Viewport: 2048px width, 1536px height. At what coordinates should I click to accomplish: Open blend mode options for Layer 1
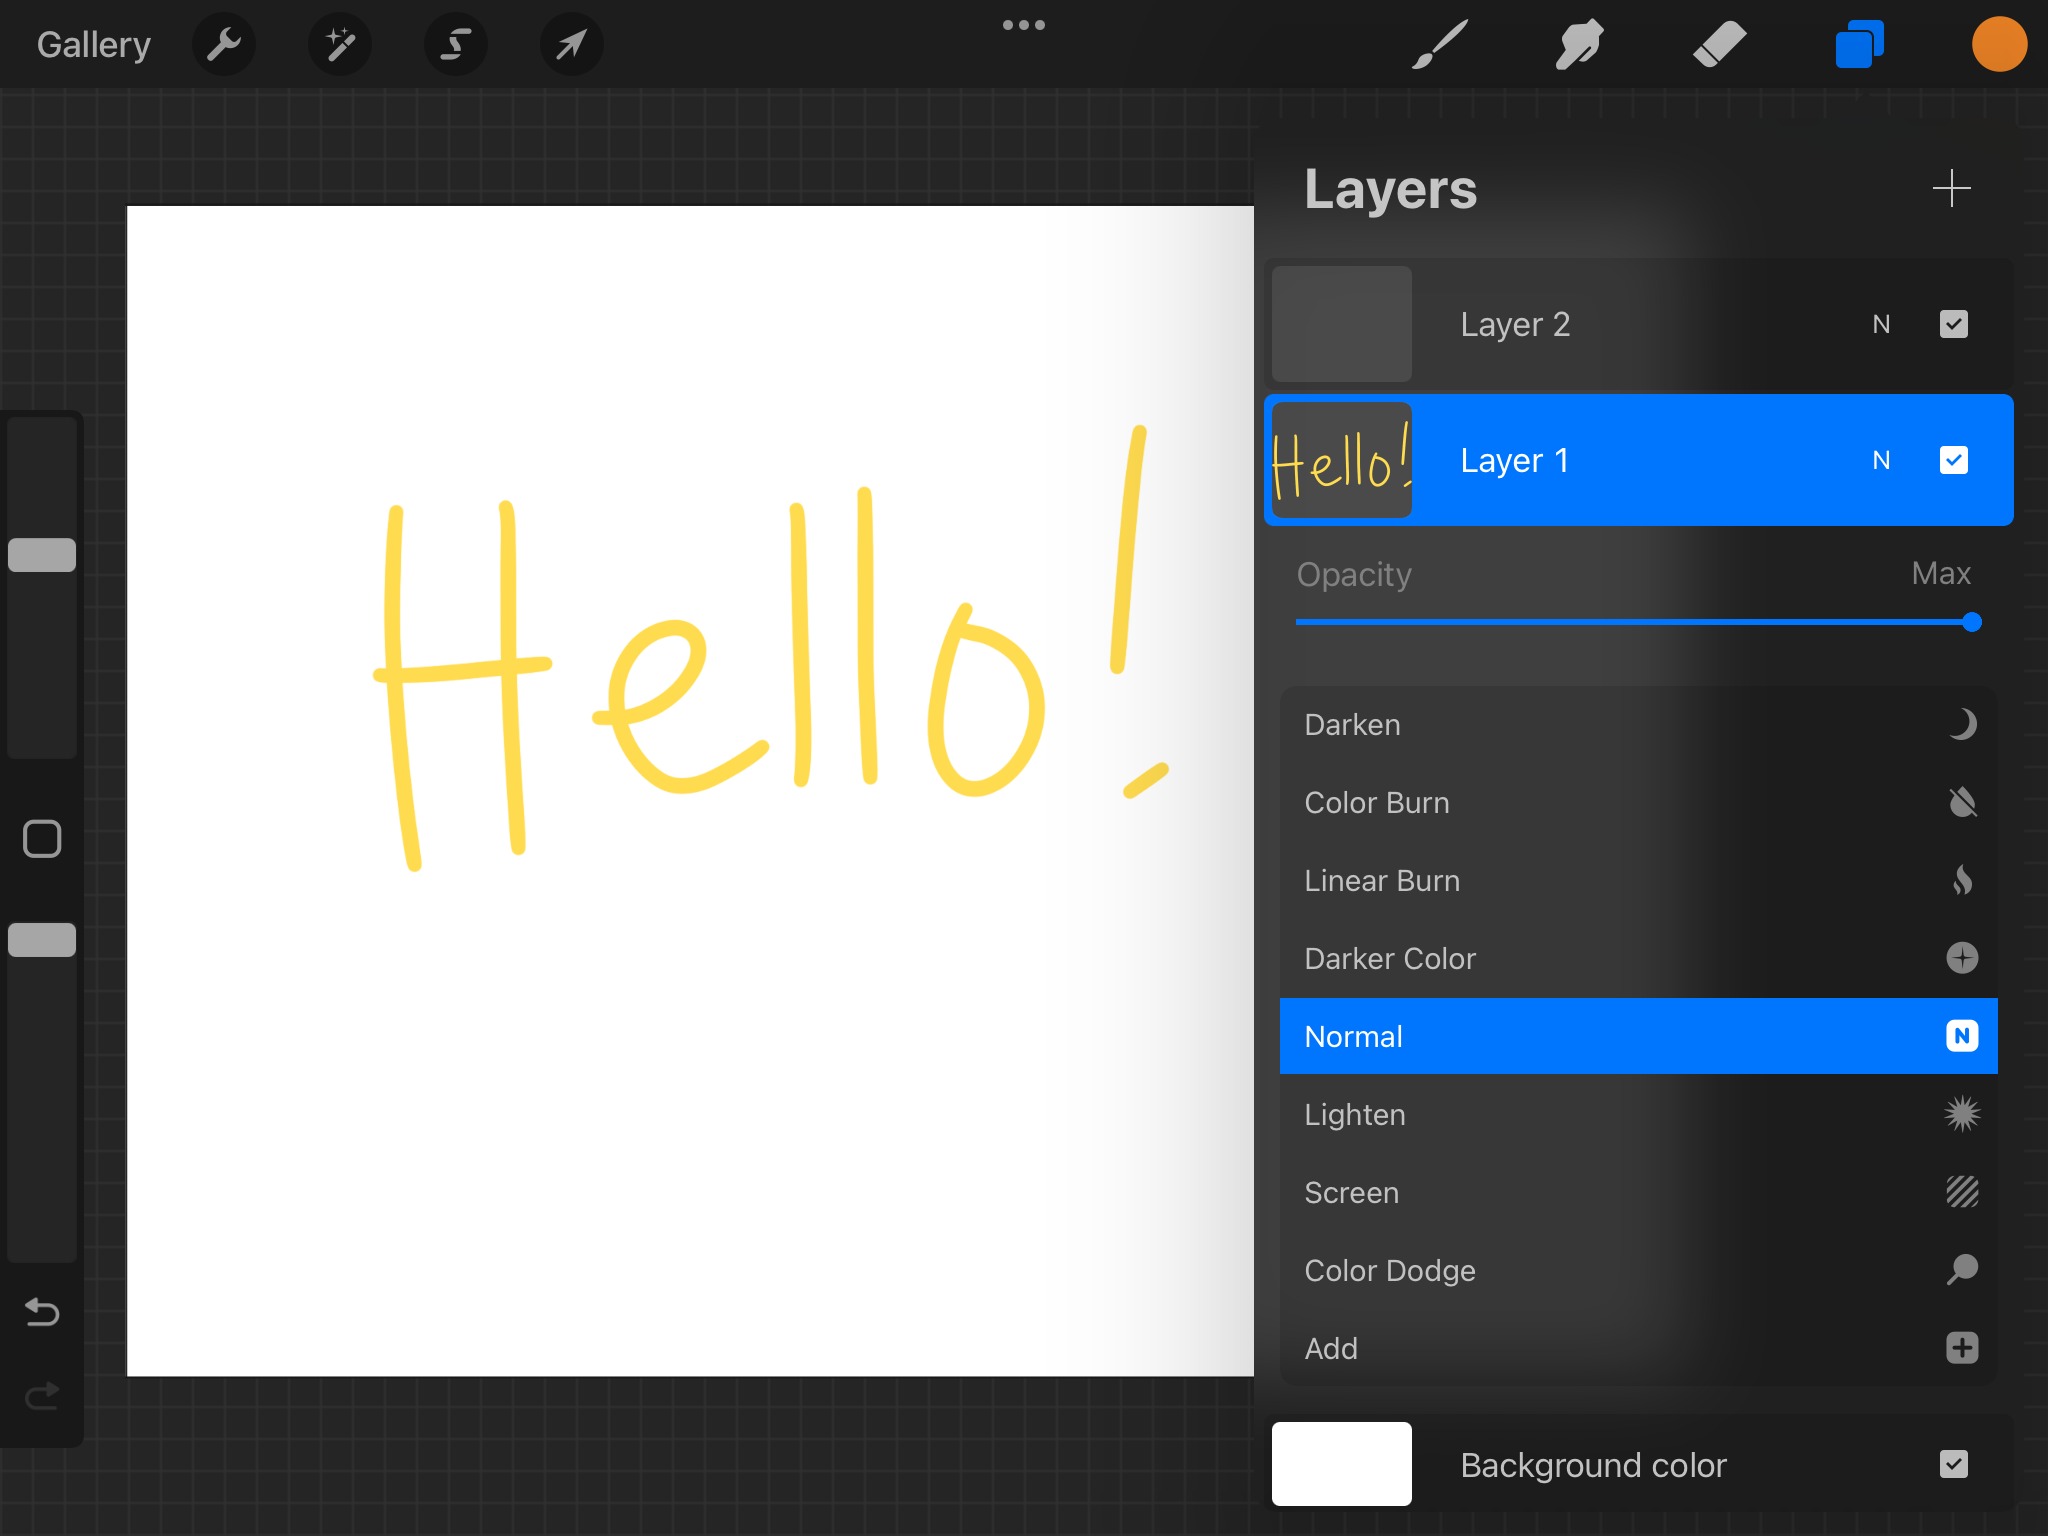(1881, 460)
